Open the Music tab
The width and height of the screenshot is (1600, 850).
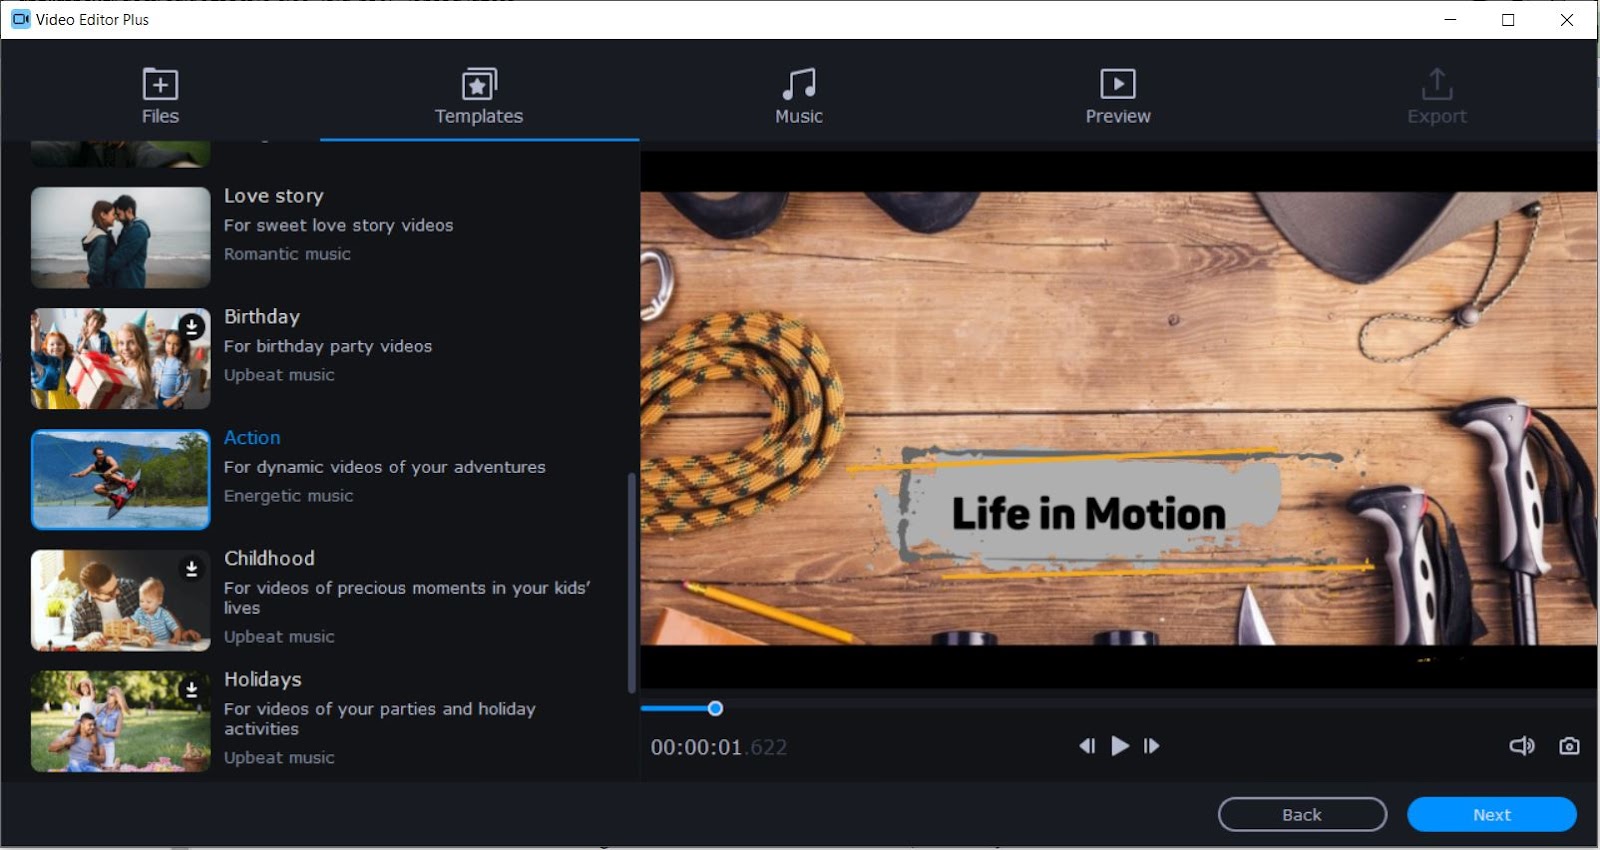(799, 96)
